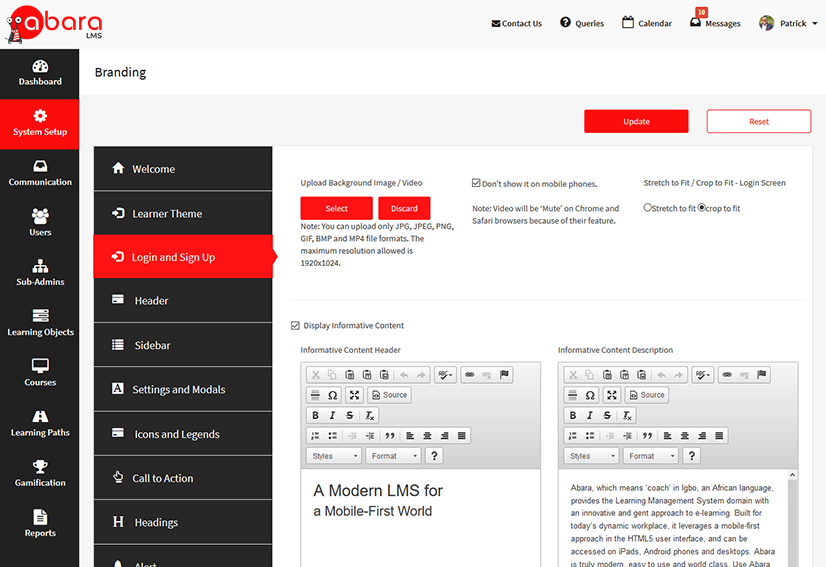Viewport: 826px width, 567px height.
Task: Open Learning Paths in the sidebar
Action: click(x=40, y=424)
